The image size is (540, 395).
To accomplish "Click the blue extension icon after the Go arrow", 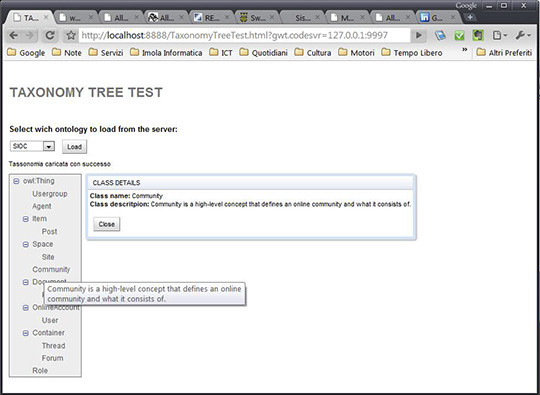I will tap(440, 35).
